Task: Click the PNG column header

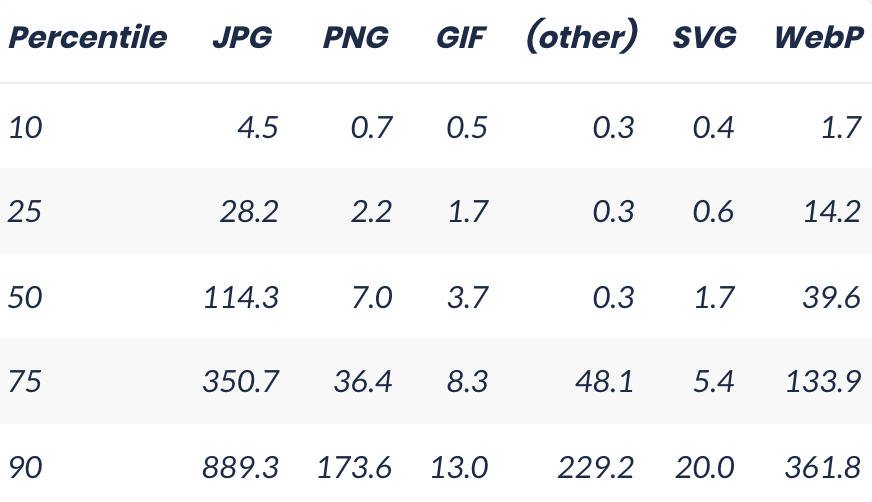Action: pos(356,37)
